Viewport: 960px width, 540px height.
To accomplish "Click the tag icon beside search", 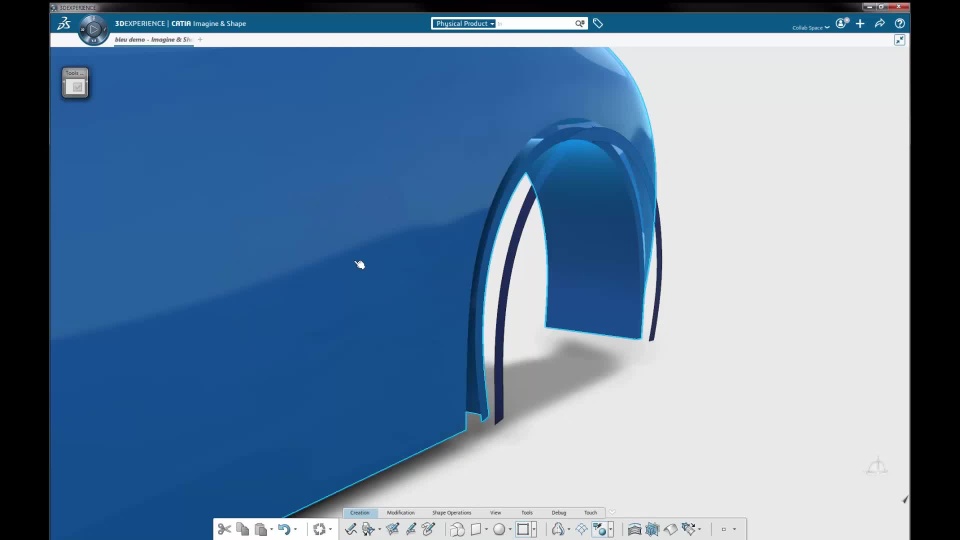I will point(598,23).
